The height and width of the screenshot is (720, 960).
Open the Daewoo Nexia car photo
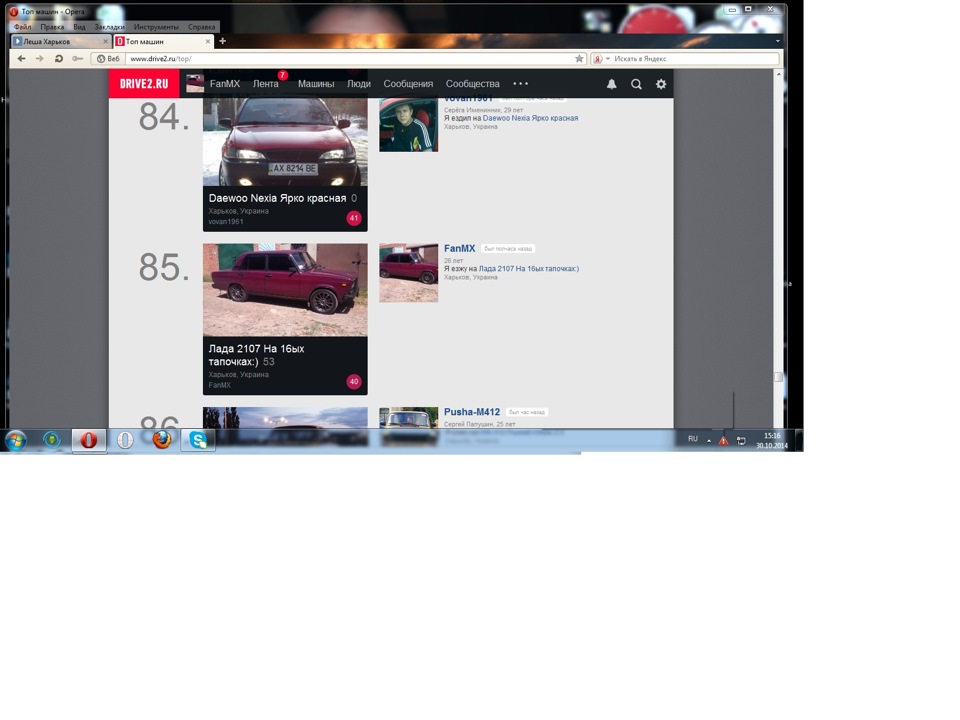pos(285,142)
